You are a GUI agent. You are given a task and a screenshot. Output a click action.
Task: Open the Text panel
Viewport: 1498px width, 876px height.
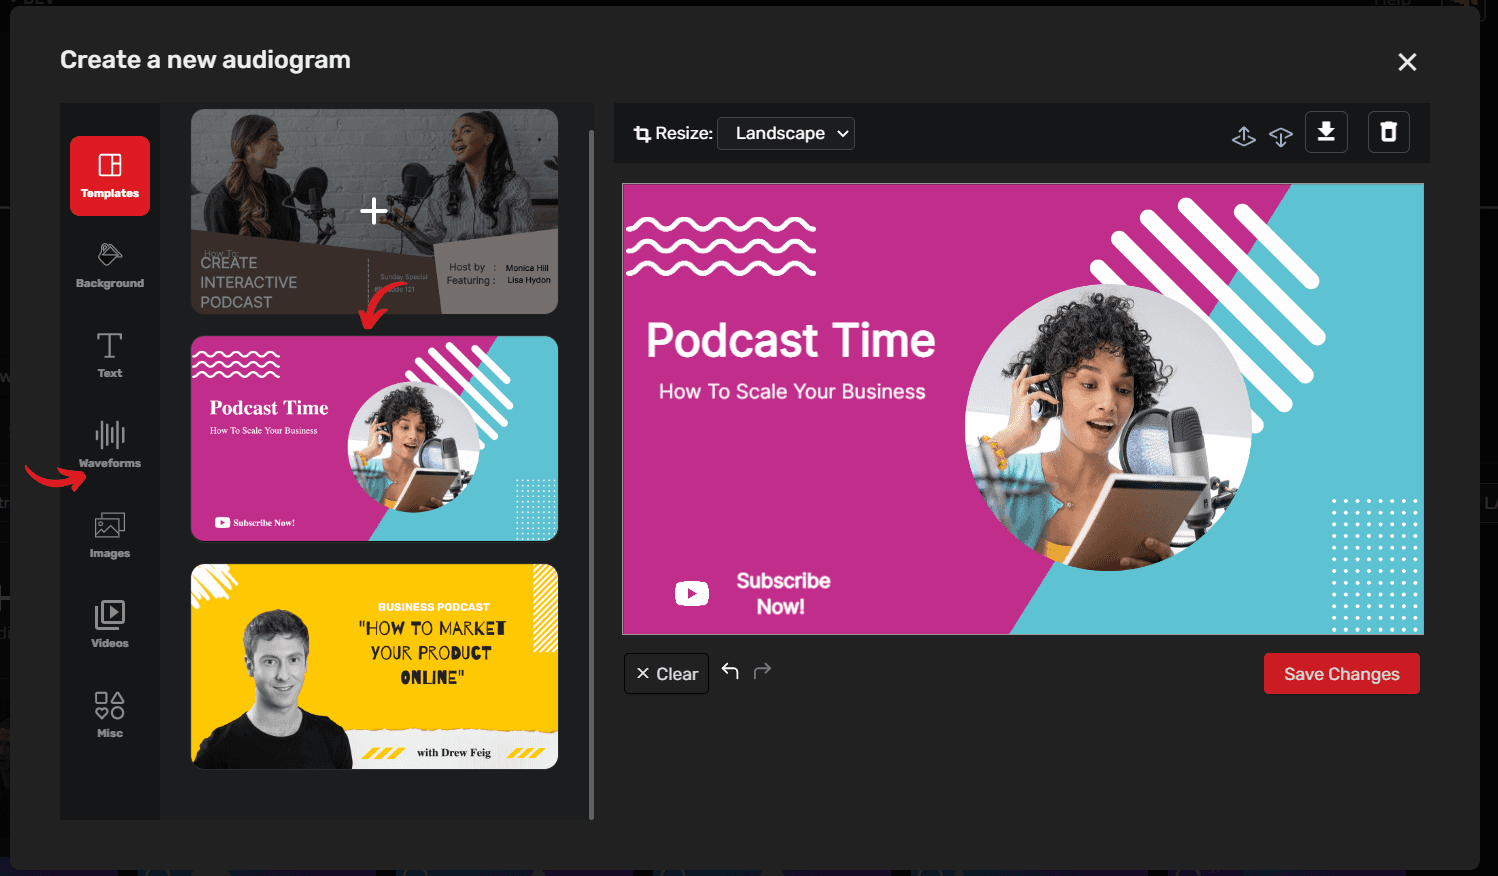109,355
